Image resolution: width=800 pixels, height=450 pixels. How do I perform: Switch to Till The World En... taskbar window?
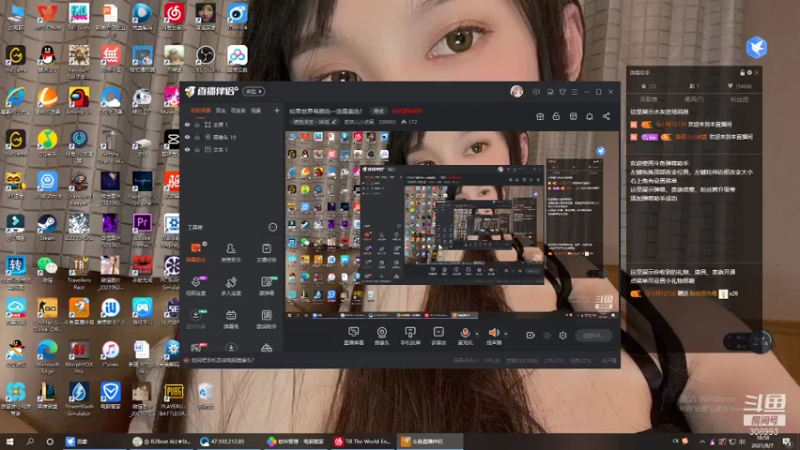[x=363, y=441]
